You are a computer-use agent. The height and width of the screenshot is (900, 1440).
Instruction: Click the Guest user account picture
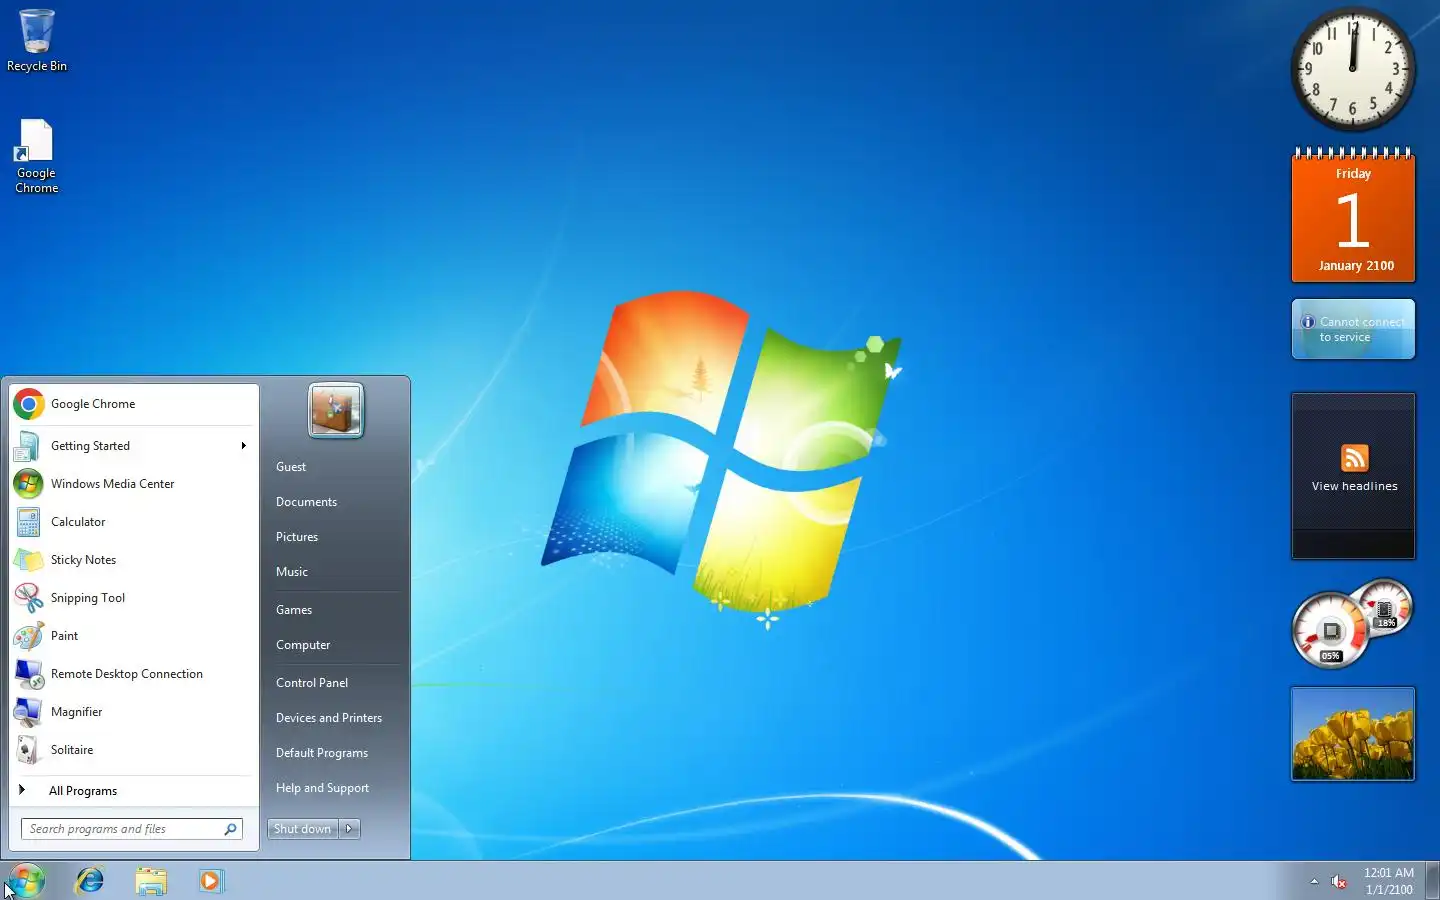click(x=336, y=411)
